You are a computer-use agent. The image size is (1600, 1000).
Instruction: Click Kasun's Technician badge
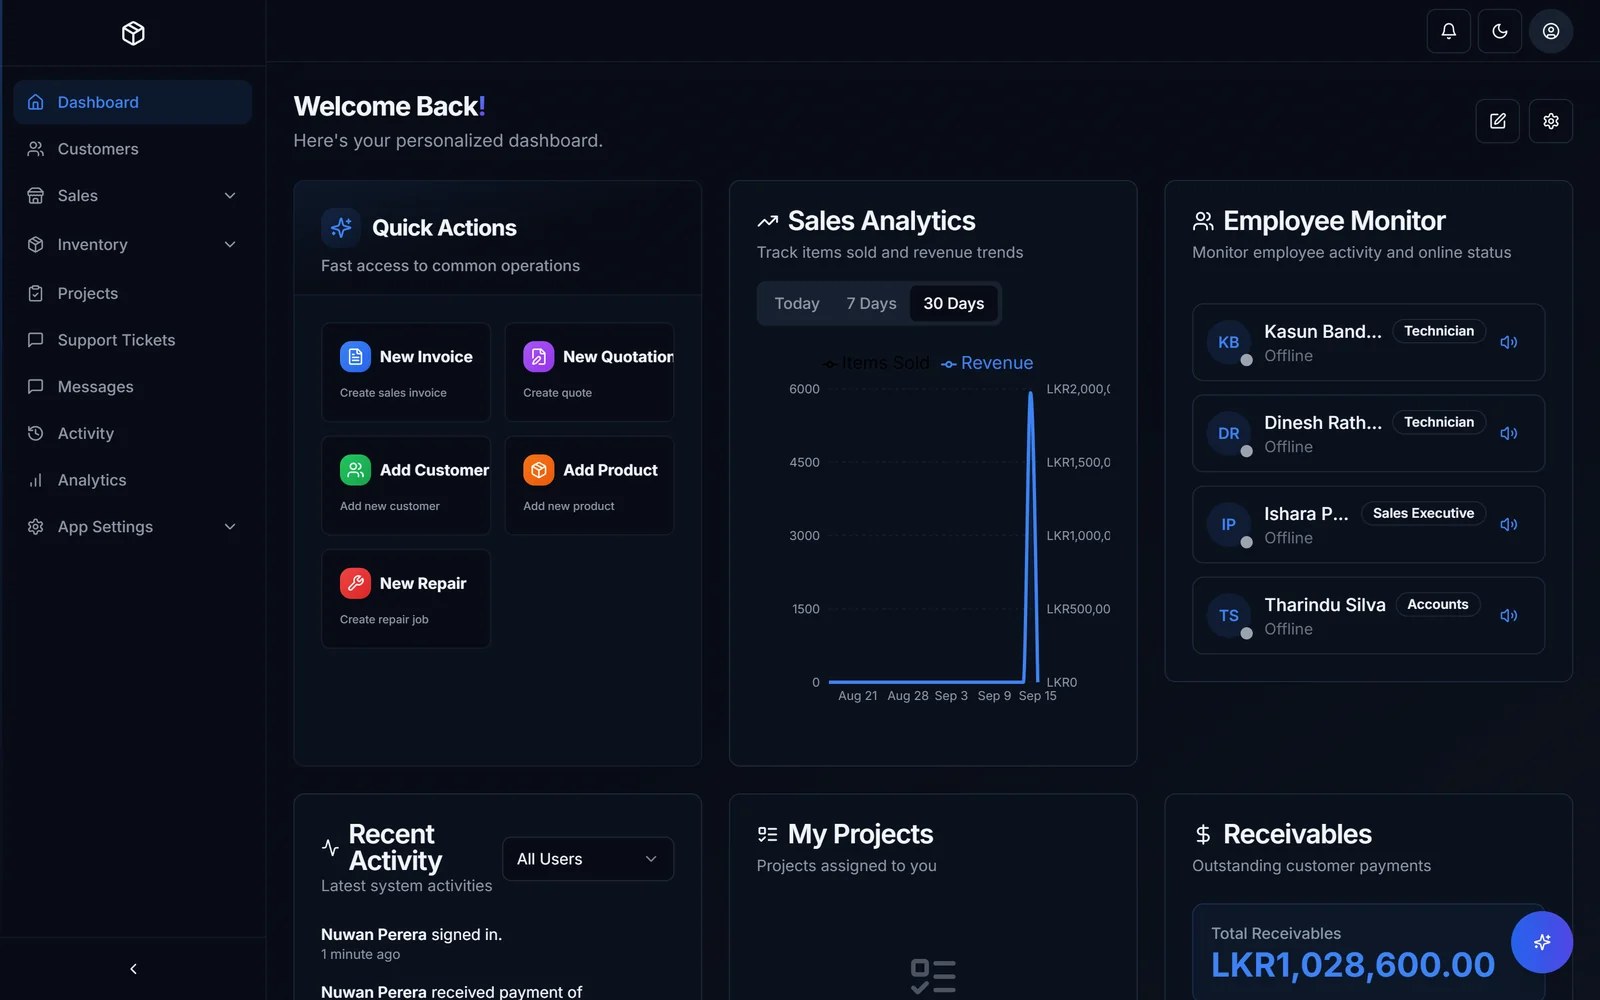click(1439, 331)
